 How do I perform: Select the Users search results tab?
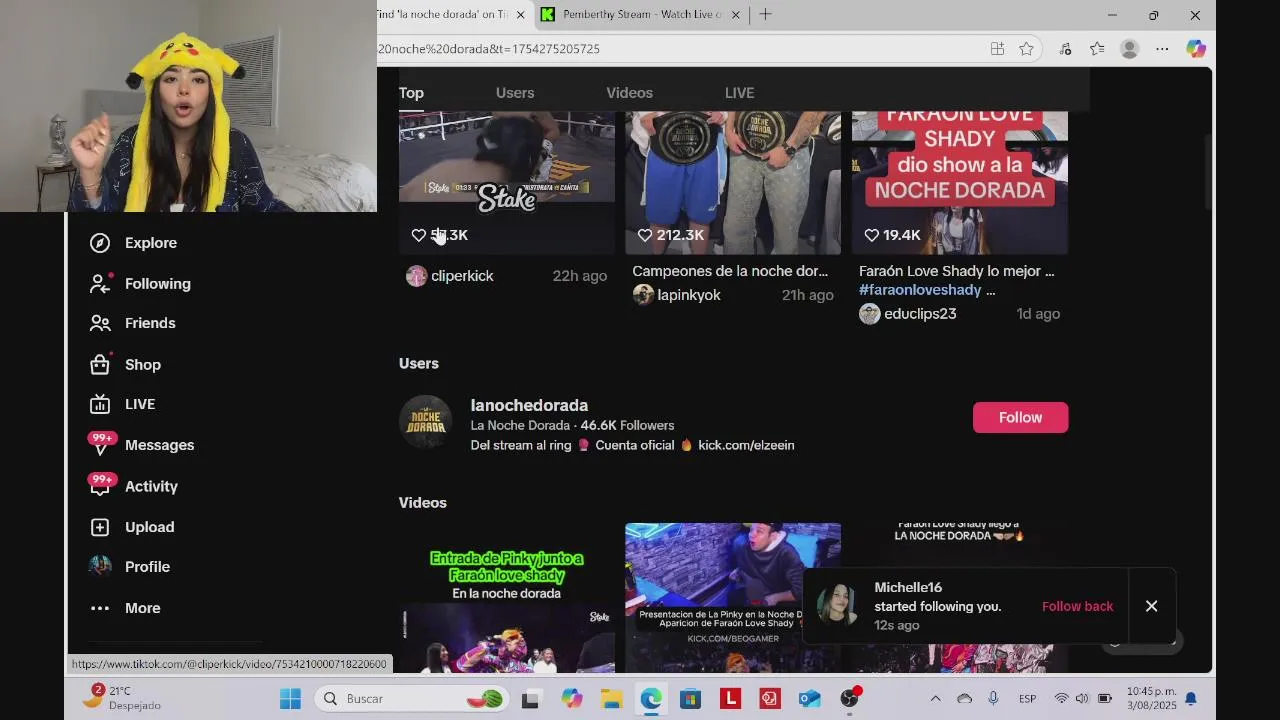point(515,93)
